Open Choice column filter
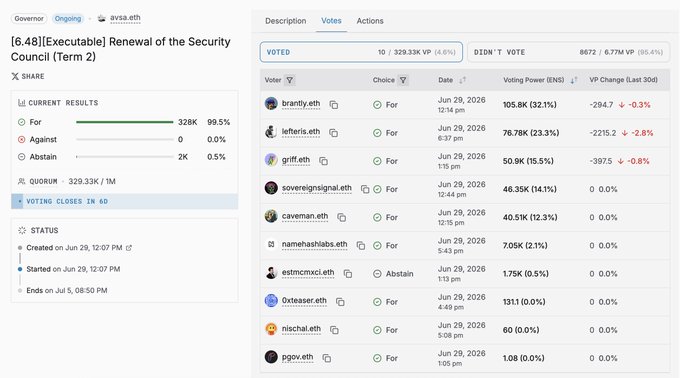The image size is (680, 378). pyautogui.click(x=403, y=80)
